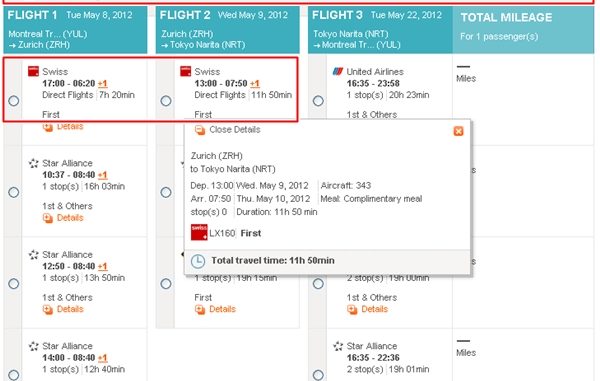Select the United Airlines 16:35 - 23:58 radio
The height and width of the screenshot is (381, 600).
coord(318,101)
